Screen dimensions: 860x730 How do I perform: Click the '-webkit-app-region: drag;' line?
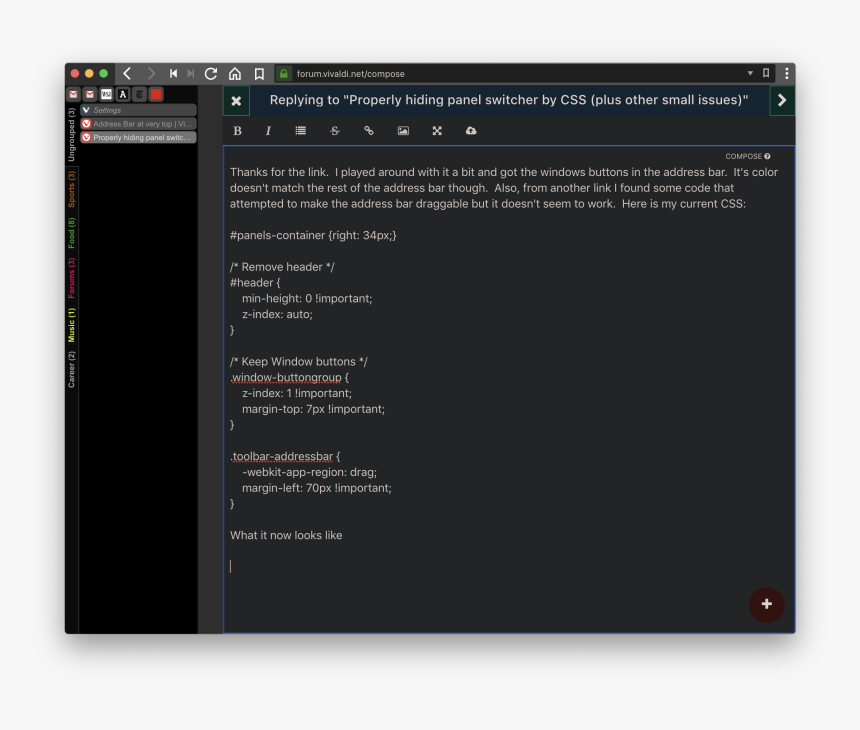pyautogui.click(x=309, y=472)
